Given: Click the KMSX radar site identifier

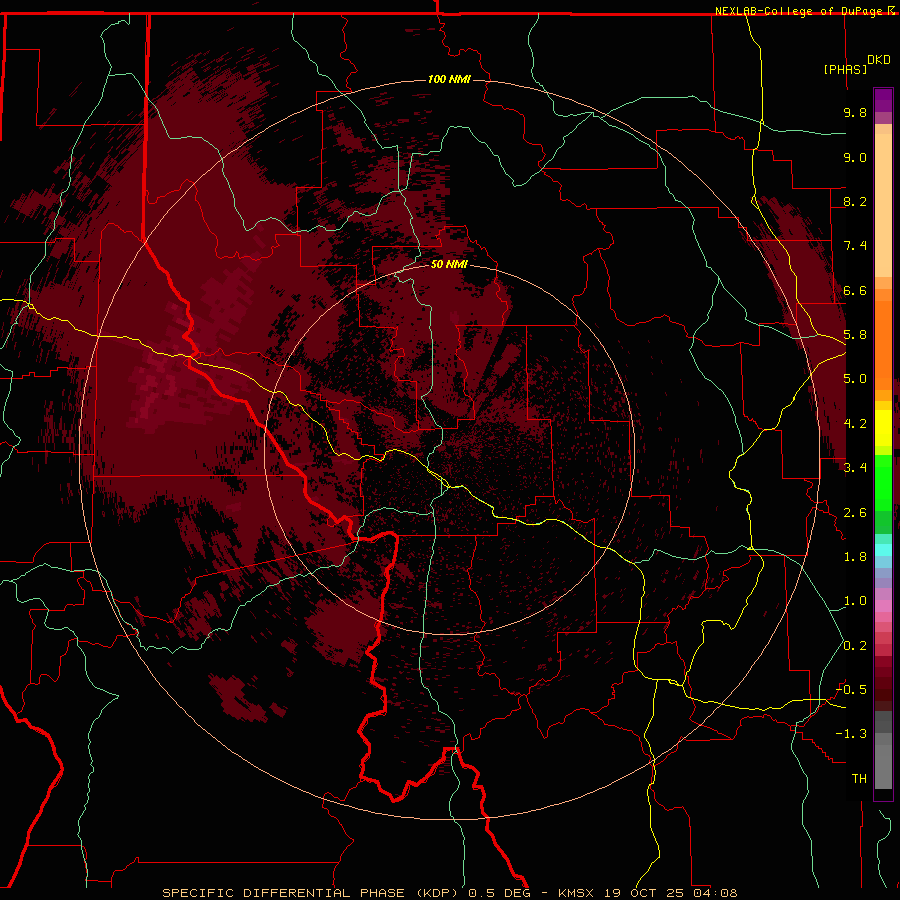Looking at the screenshot, I should point(576,893).
